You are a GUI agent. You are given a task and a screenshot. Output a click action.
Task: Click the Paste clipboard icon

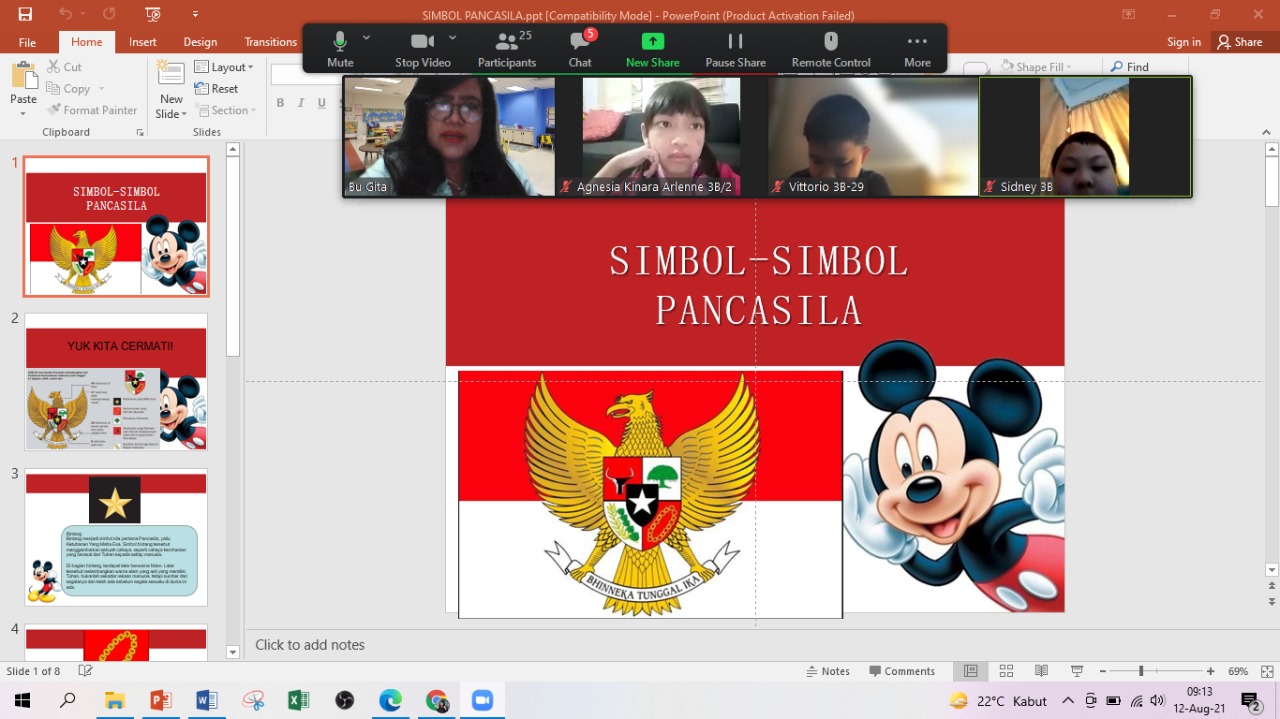23,76
